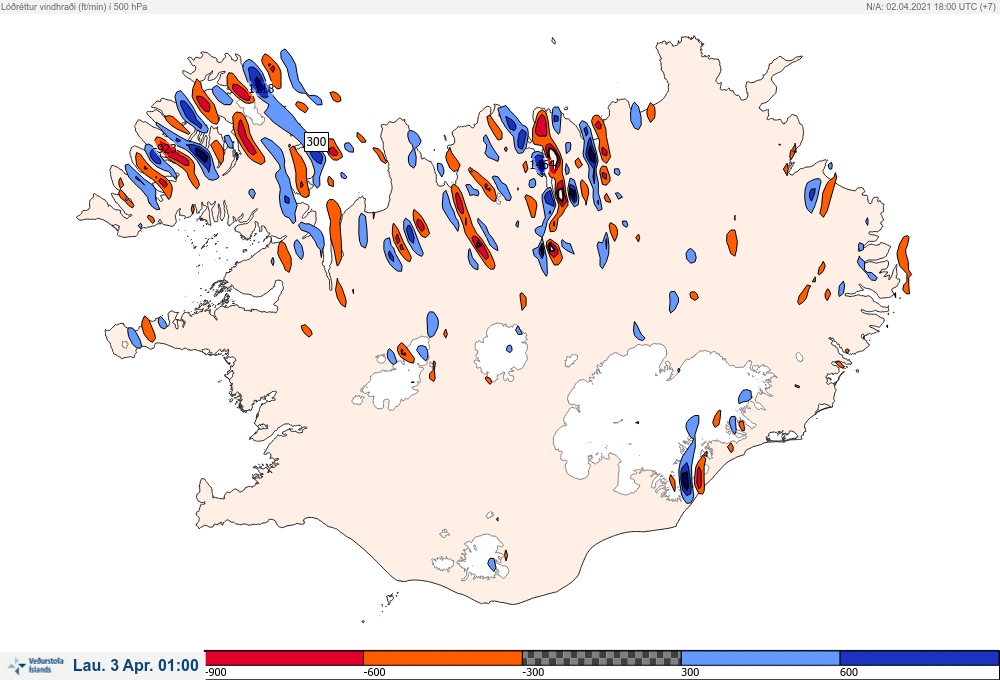Click the boxed 300 contour label

tap(316, 142)
